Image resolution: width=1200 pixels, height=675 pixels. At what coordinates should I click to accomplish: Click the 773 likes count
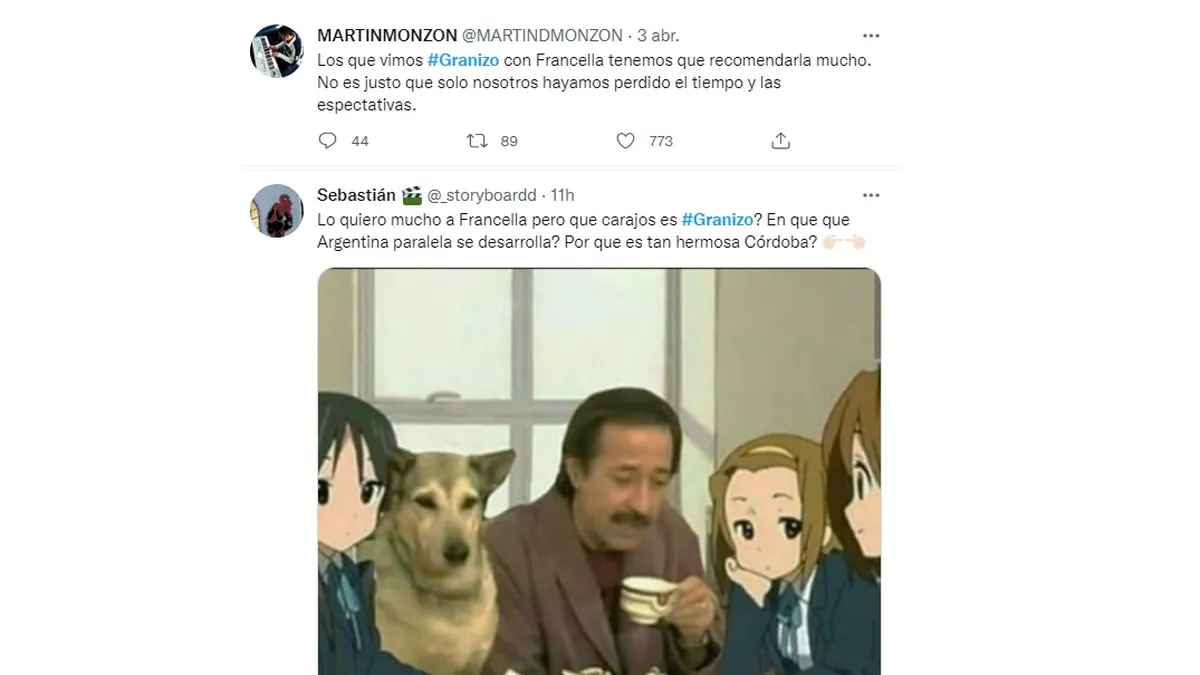[661, 141]
